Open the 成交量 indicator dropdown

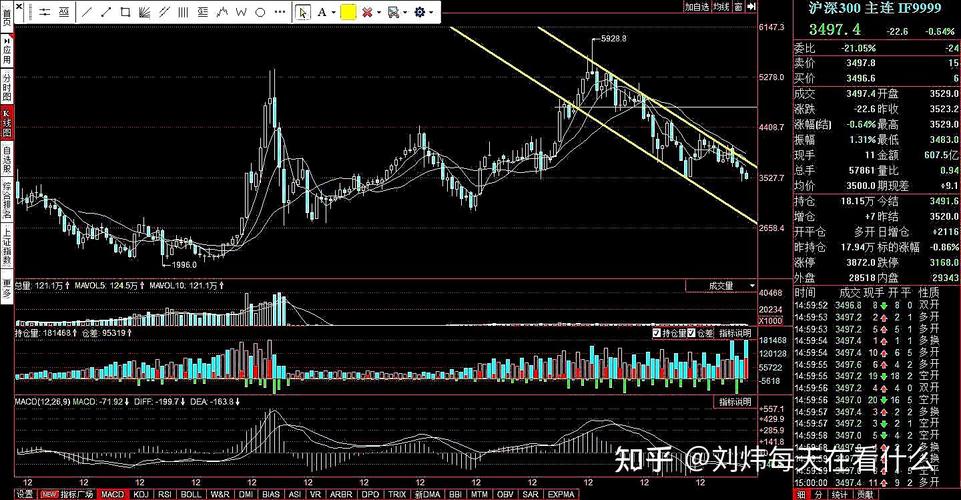click(722, 286)
